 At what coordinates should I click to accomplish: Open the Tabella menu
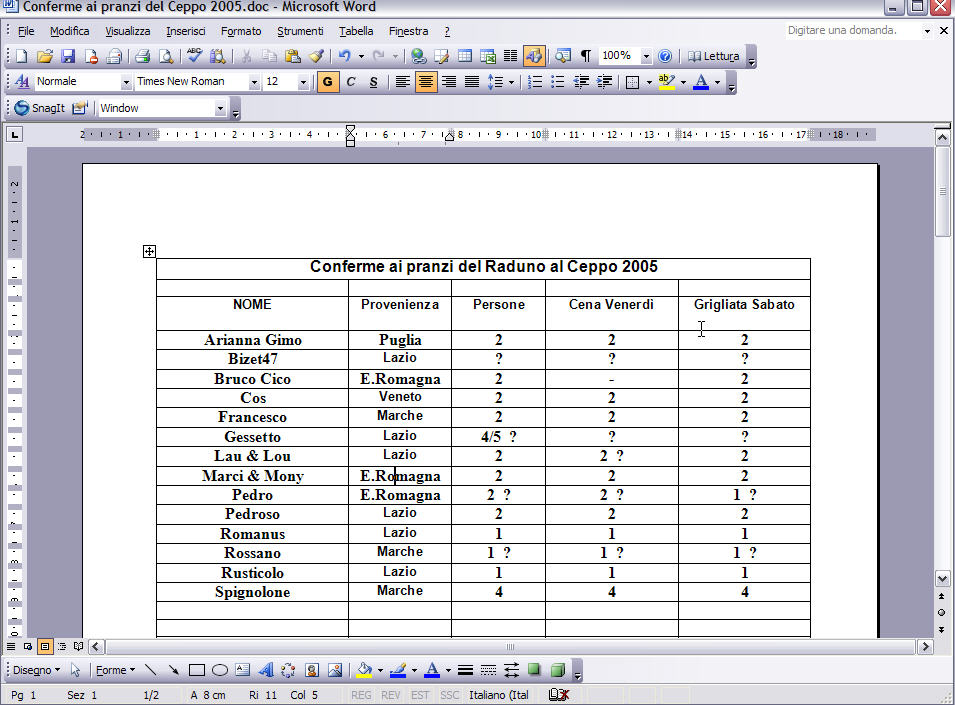pyautogui.click(x=356, y=31)
